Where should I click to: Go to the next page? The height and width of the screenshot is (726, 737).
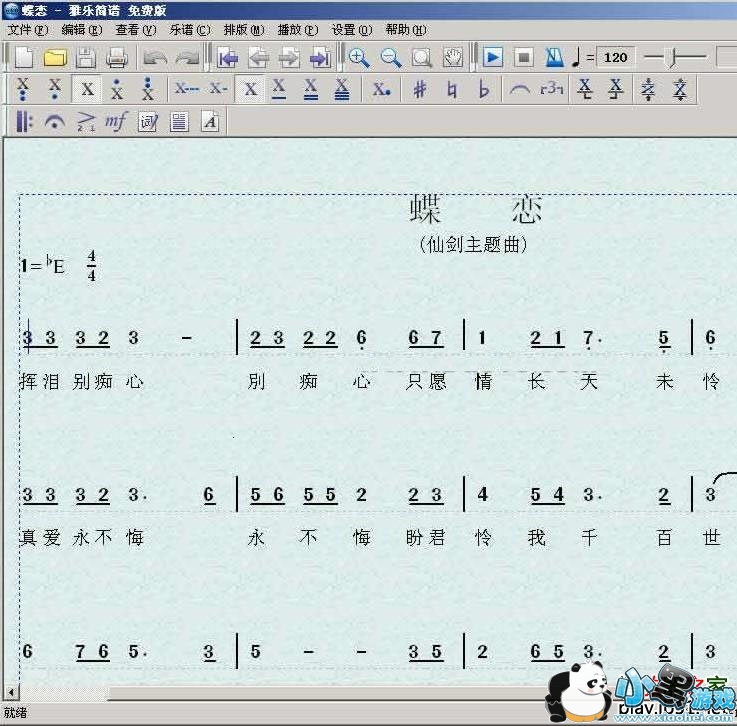pos(289,58)
